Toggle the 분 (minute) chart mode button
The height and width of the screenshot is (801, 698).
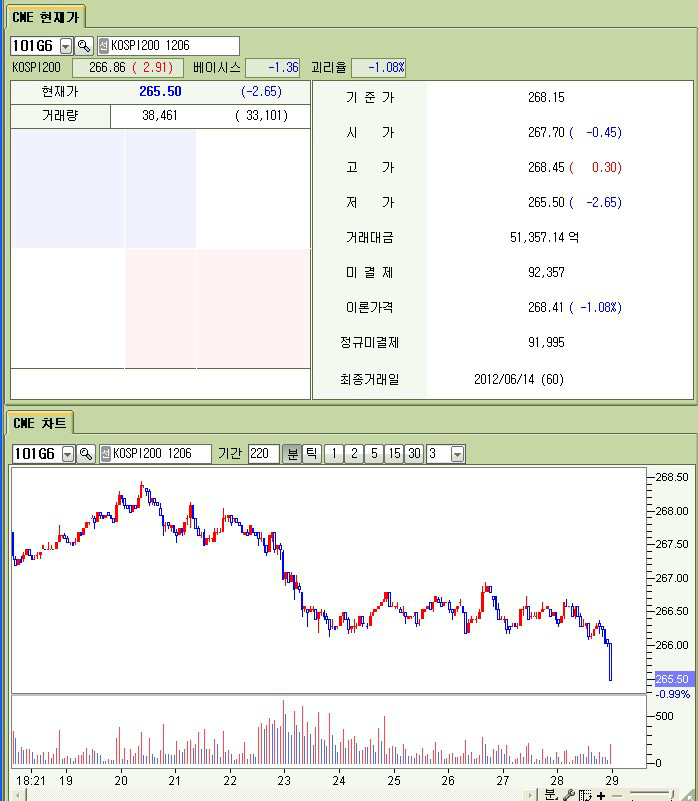[x=291, y=454]
